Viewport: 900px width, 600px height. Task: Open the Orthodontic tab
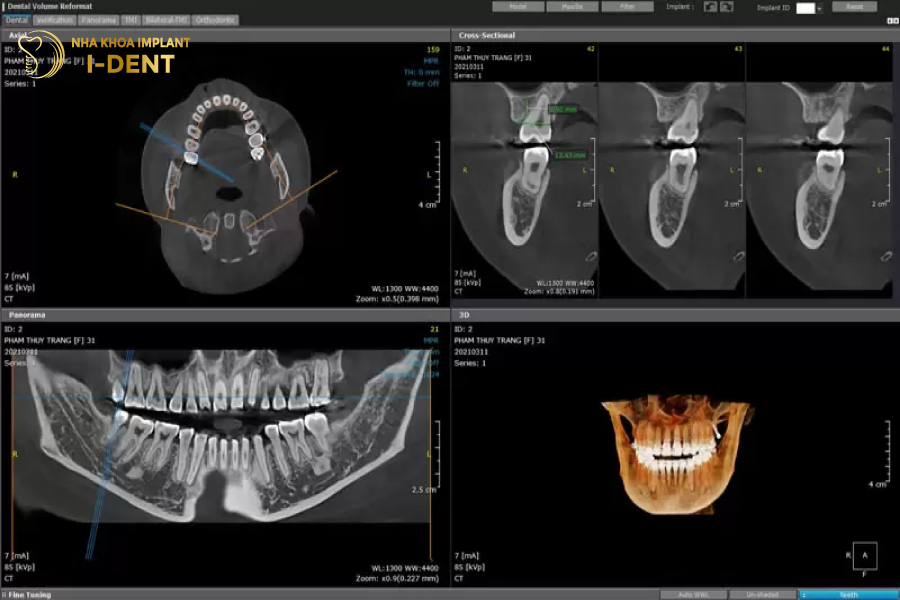coord(216,20)
